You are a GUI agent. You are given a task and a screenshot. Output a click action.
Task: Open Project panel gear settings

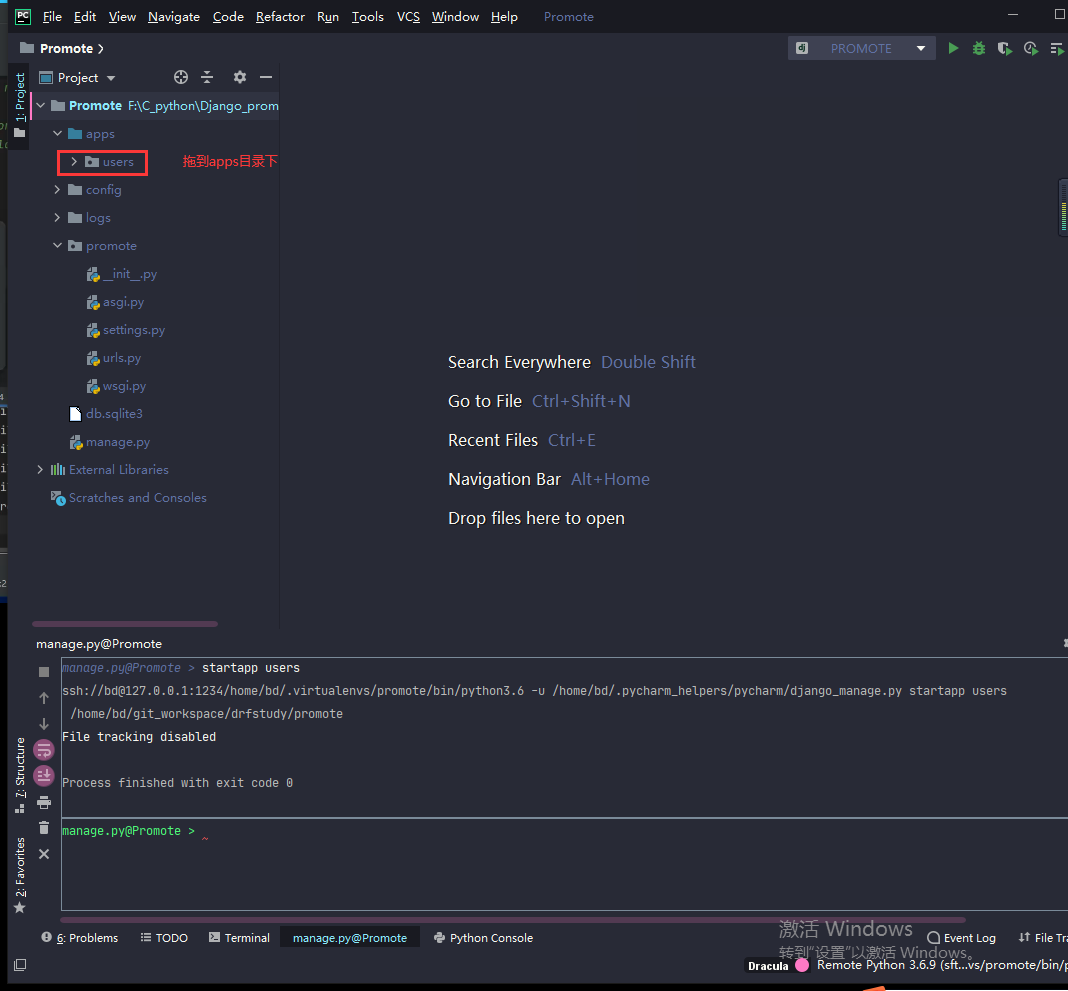(x=239, y=77)
